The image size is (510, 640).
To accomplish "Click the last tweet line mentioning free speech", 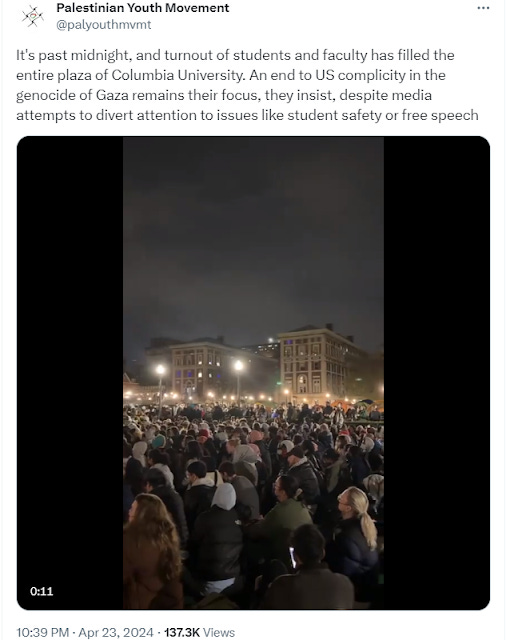I will (247, 115).
